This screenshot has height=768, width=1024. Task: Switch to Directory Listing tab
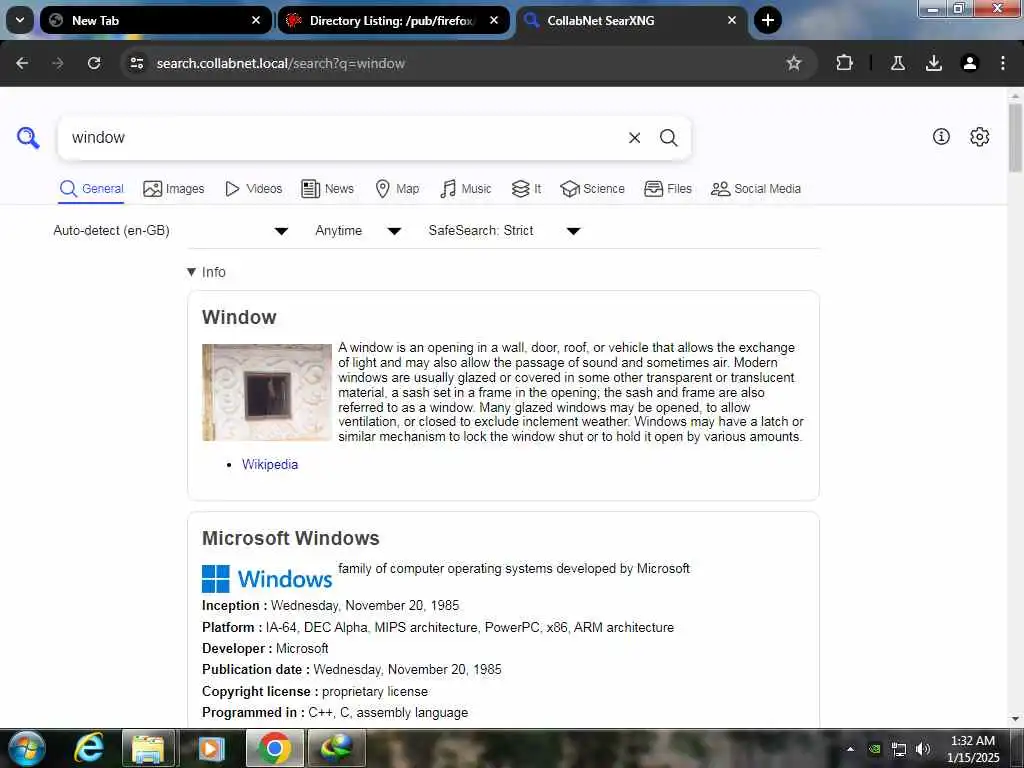point(394,20)
